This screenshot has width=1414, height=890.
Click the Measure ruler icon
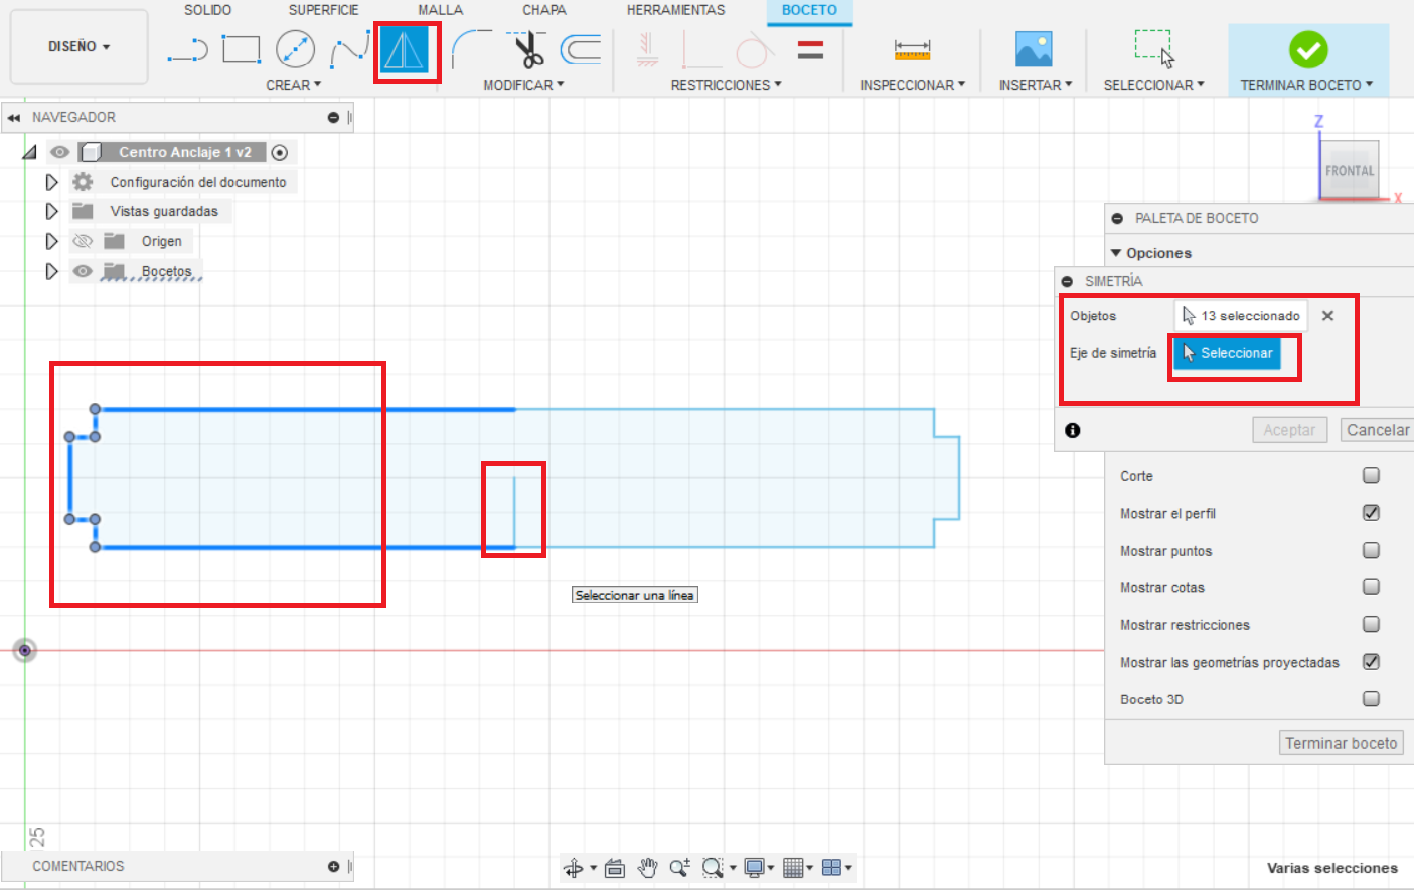pos(912,49)
